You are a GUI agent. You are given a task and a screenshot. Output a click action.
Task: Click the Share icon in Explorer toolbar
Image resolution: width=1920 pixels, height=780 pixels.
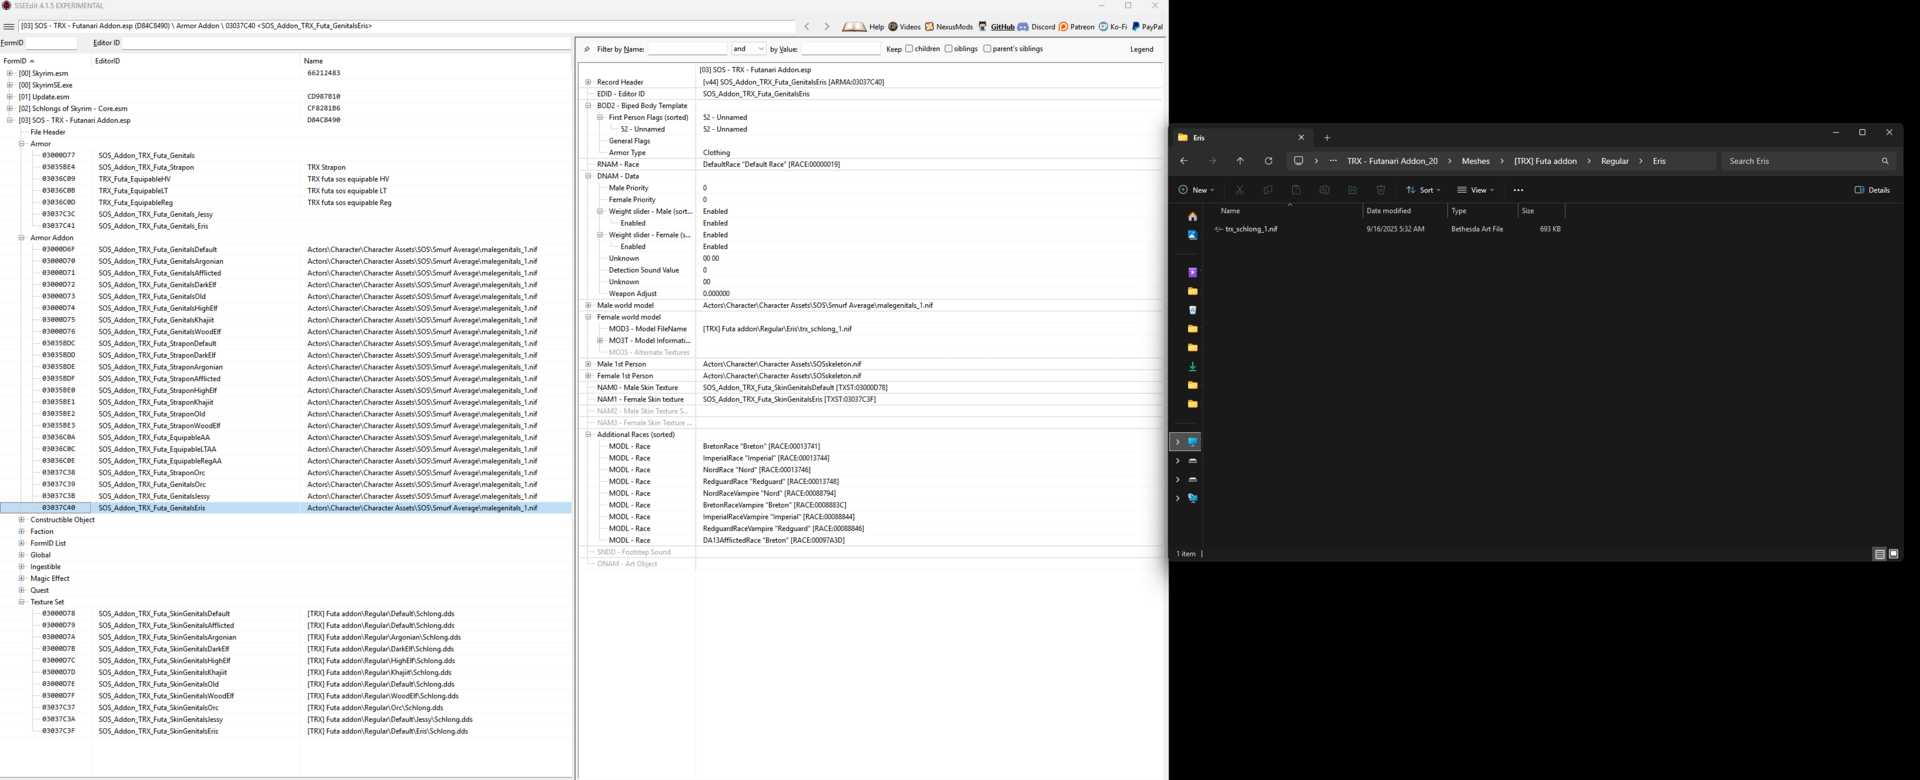1352,190
